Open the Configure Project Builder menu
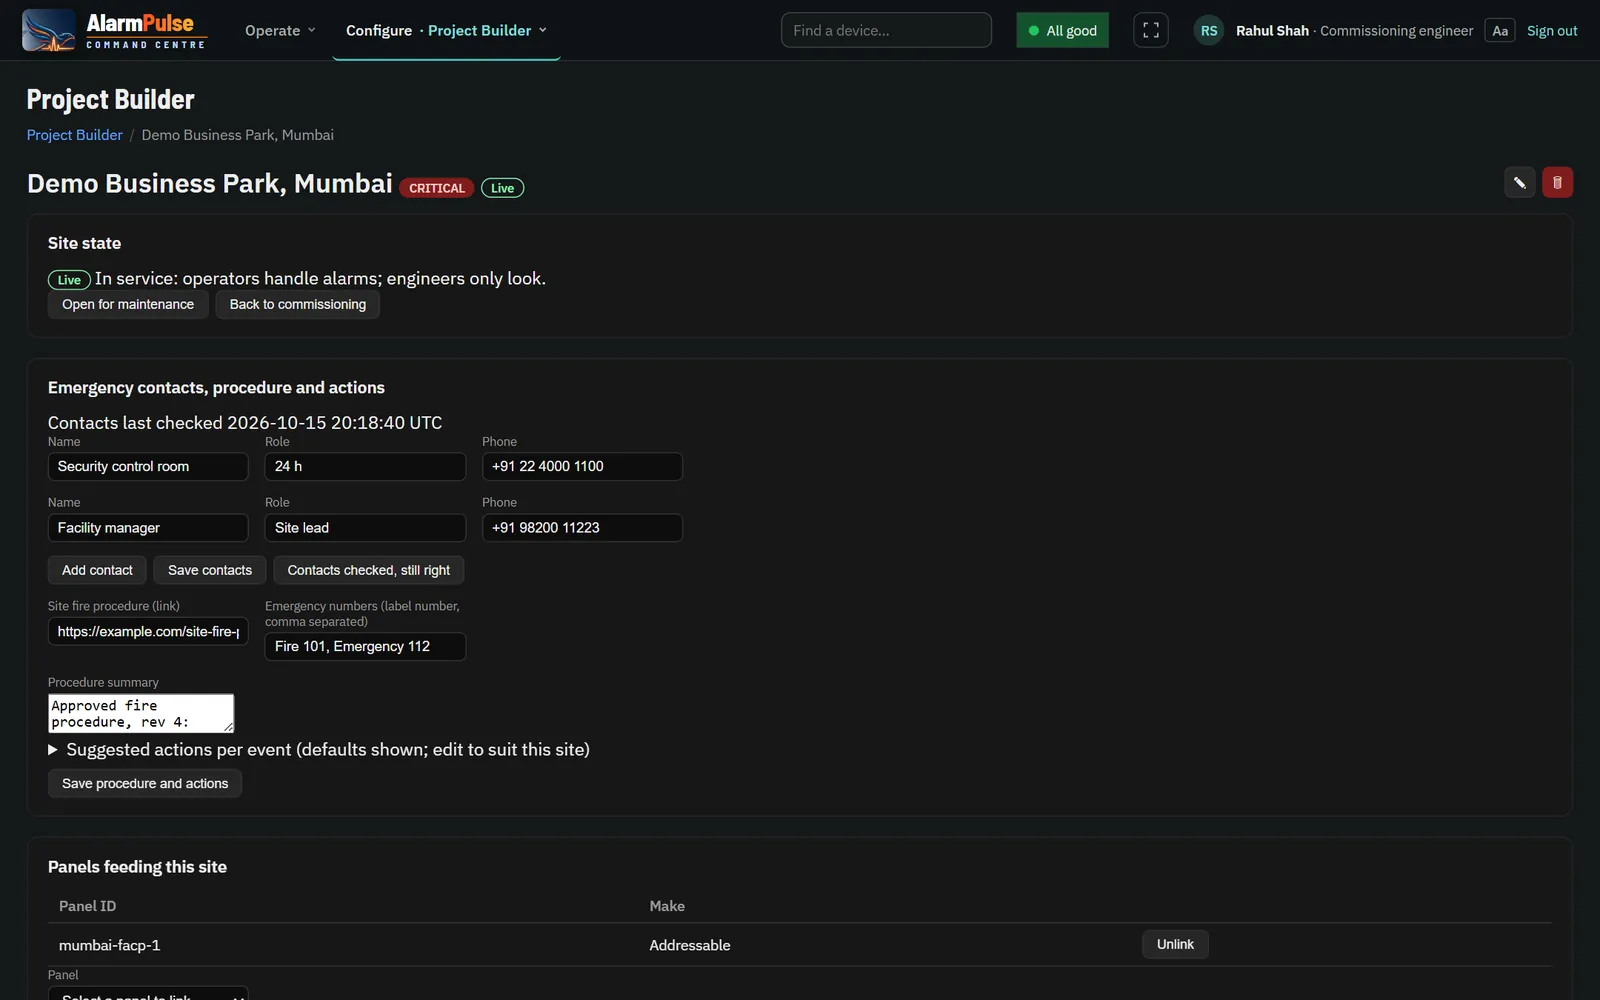 (446, 30)
